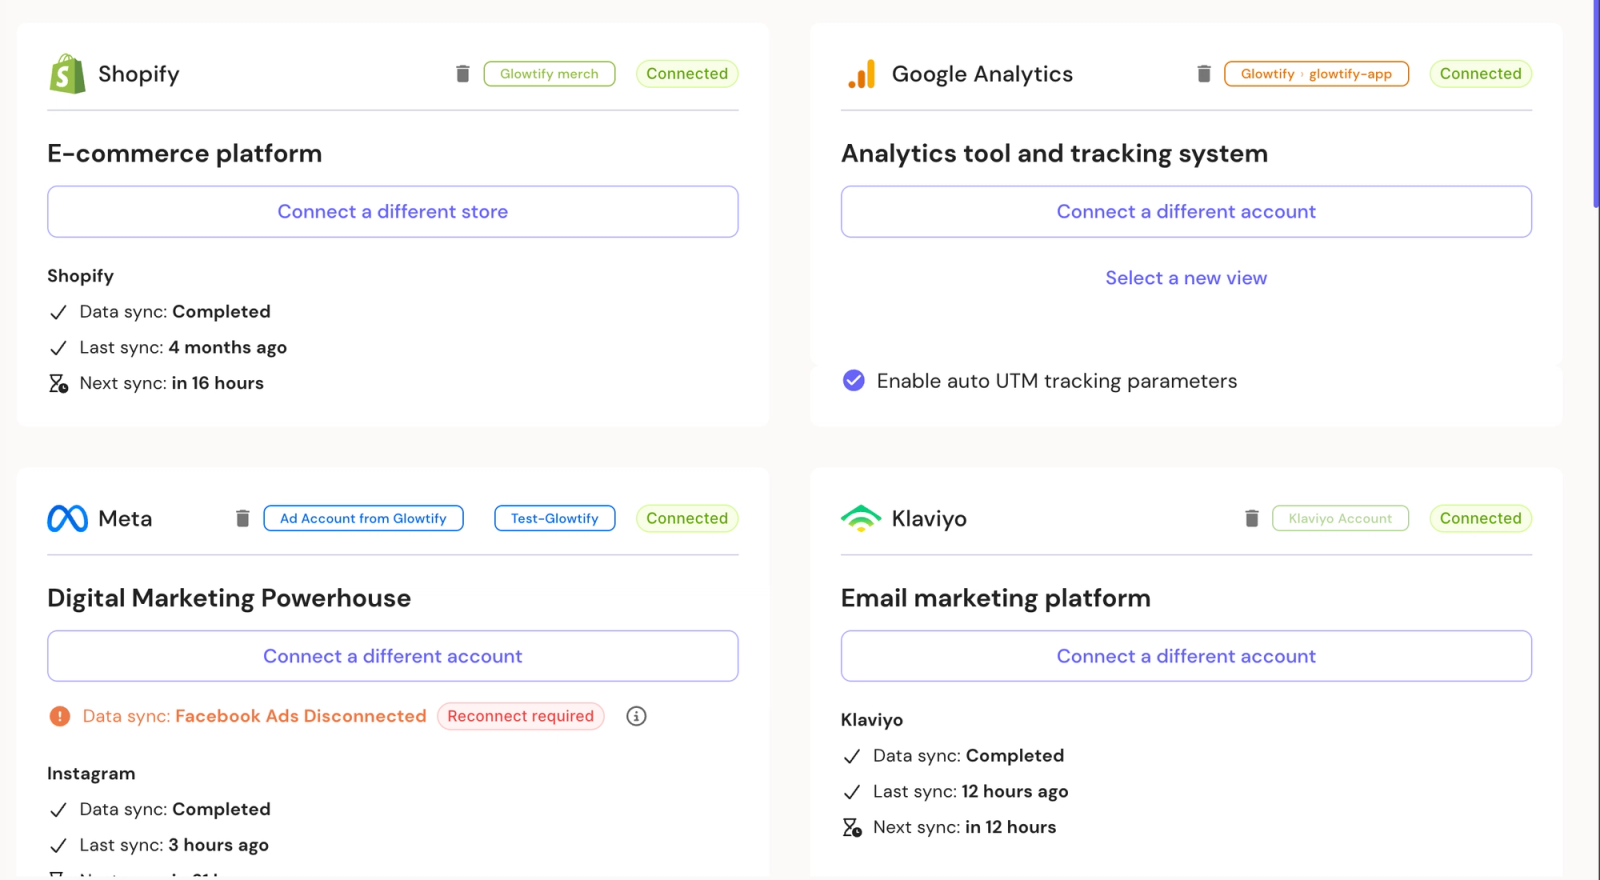Delete the Shopify integration with trash icon
The height and width of the screenshot is (880, 1600).
(462, 74)
